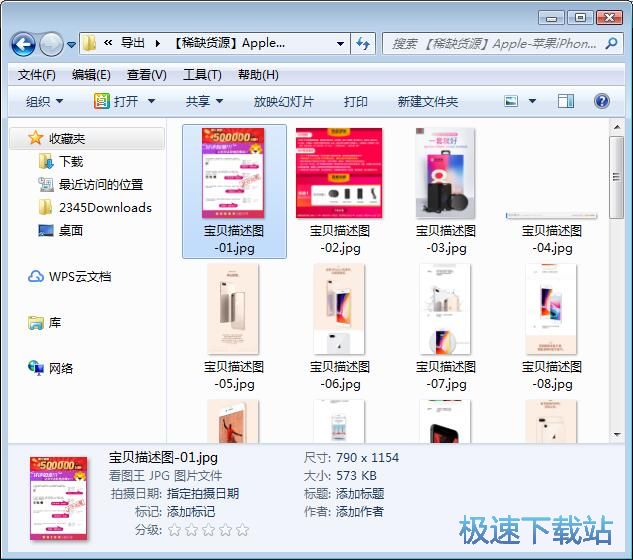
Task: Open the 共享 dropdown
Action: point(204,101)
